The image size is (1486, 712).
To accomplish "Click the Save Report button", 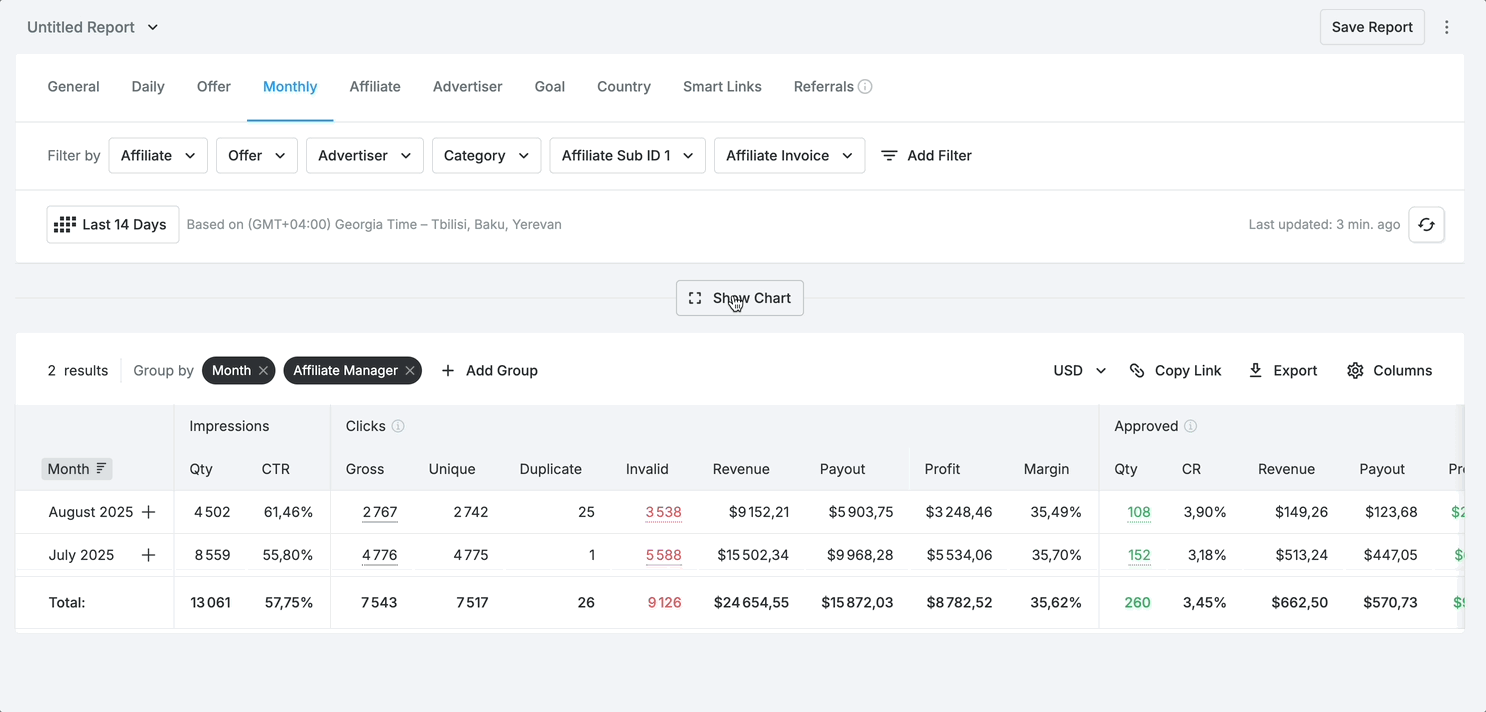I will coord(1372,27).
